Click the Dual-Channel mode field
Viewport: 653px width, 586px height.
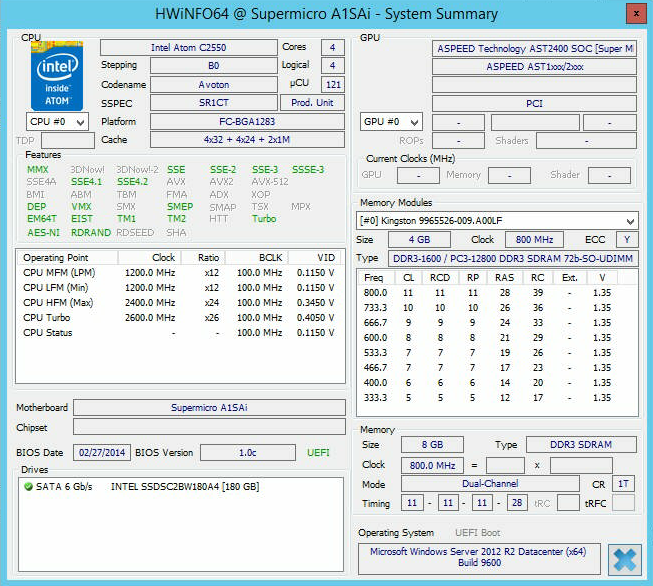coord(490,484)
